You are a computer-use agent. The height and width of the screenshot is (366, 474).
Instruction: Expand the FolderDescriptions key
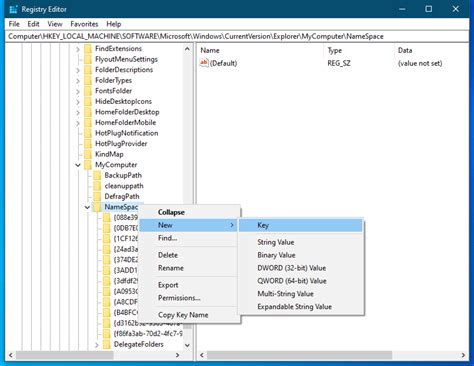[x=78, y=70]
